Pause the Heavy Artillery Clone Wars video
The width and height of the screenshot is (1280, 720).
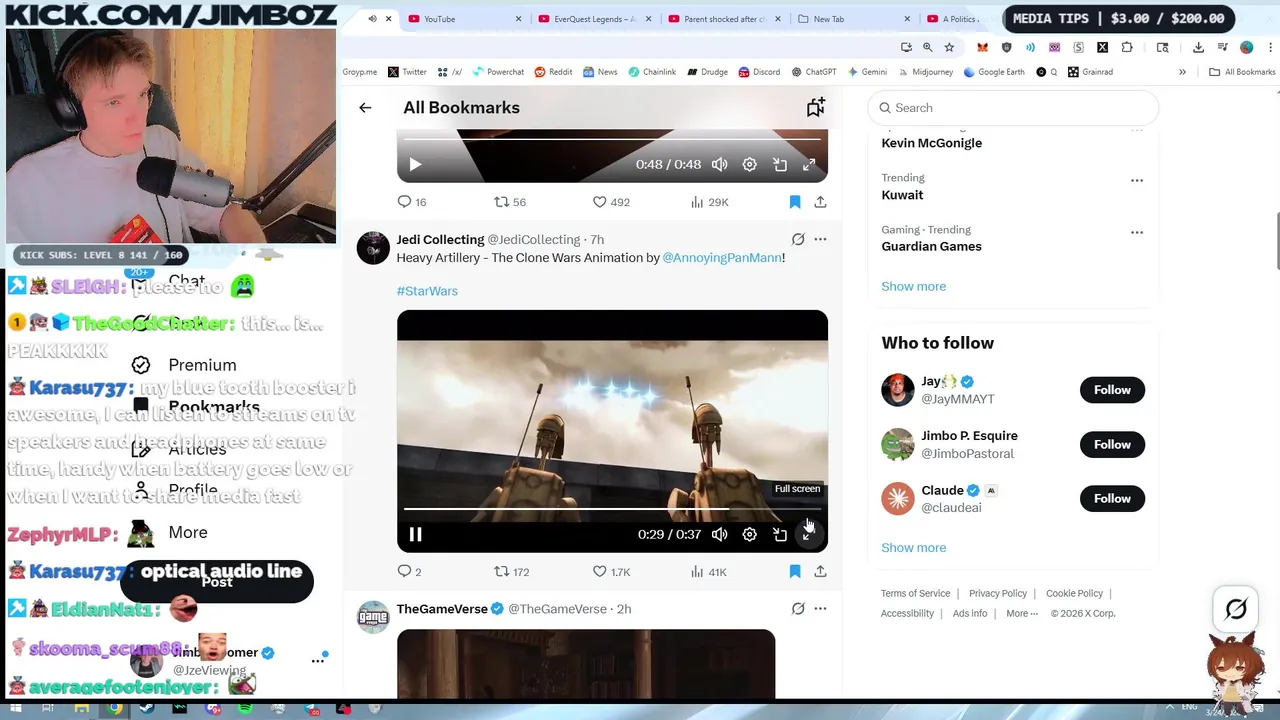coord(415,535)
